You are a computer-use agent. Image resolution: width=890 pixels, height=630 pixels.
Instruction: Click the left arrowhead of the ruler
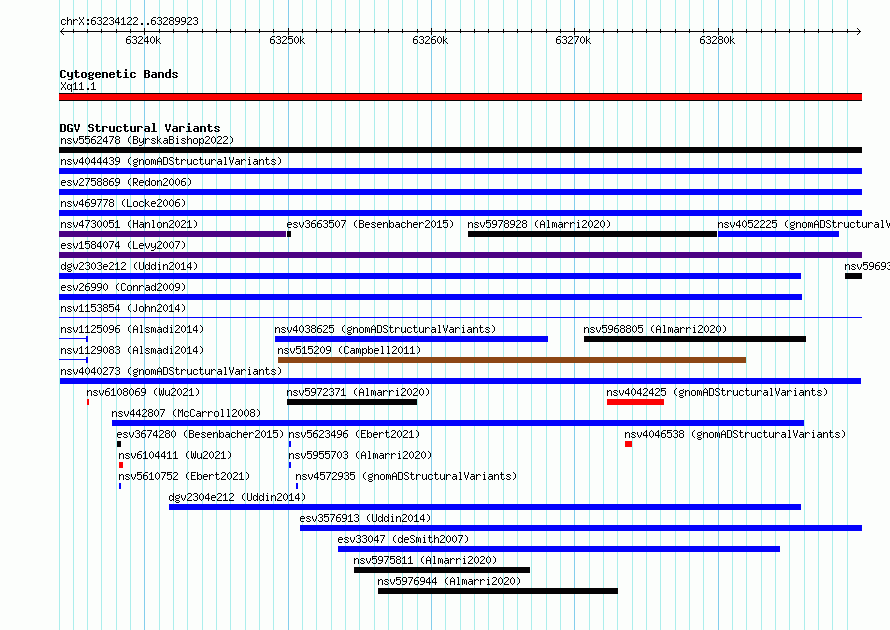[62, 32]
